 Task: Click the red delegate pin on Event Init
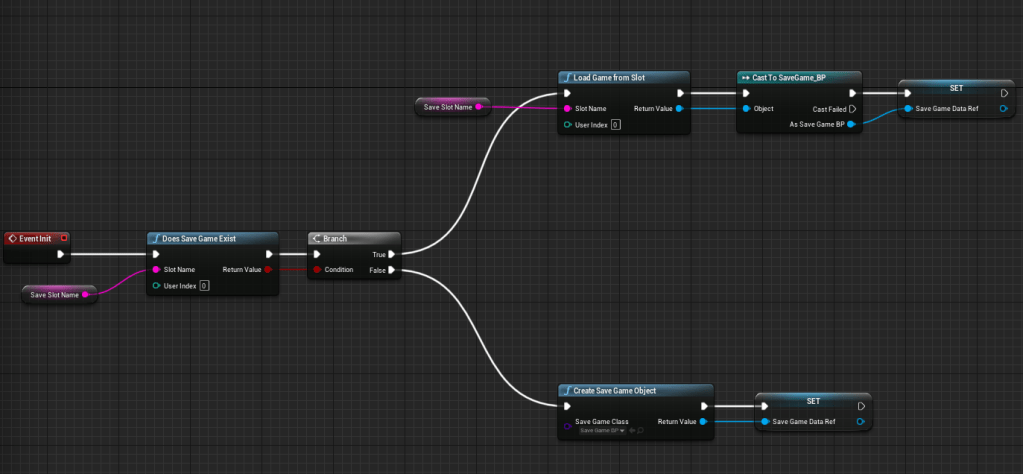[x=64, y=238]
